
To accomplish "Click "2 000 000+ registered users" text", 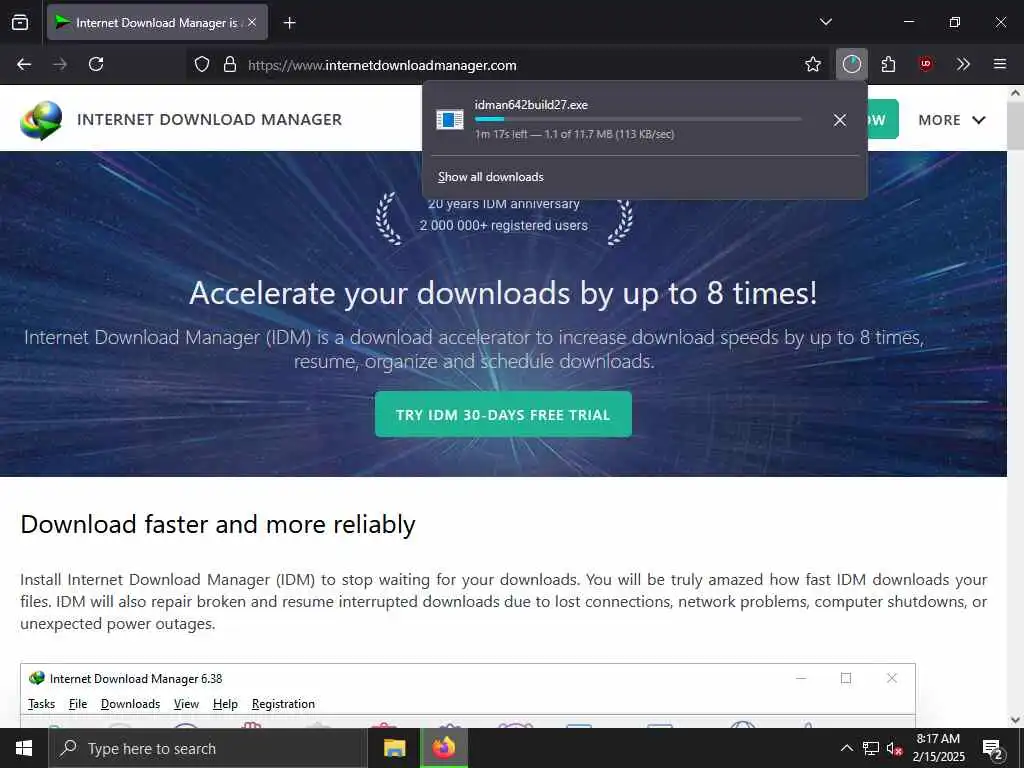I will point(503,225).
